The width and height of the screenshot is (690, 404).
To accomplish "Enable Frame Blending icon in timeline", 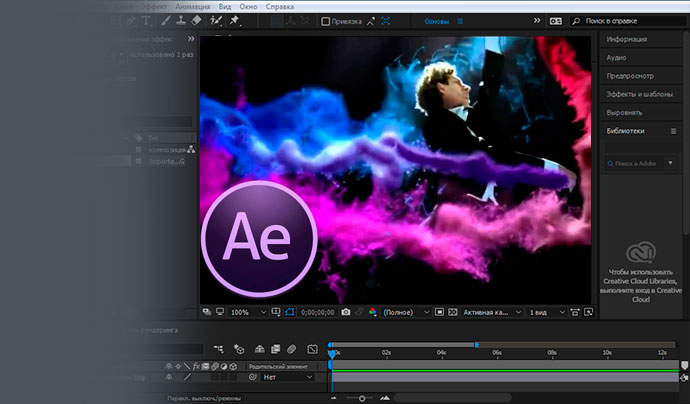I will click(275, 349).
